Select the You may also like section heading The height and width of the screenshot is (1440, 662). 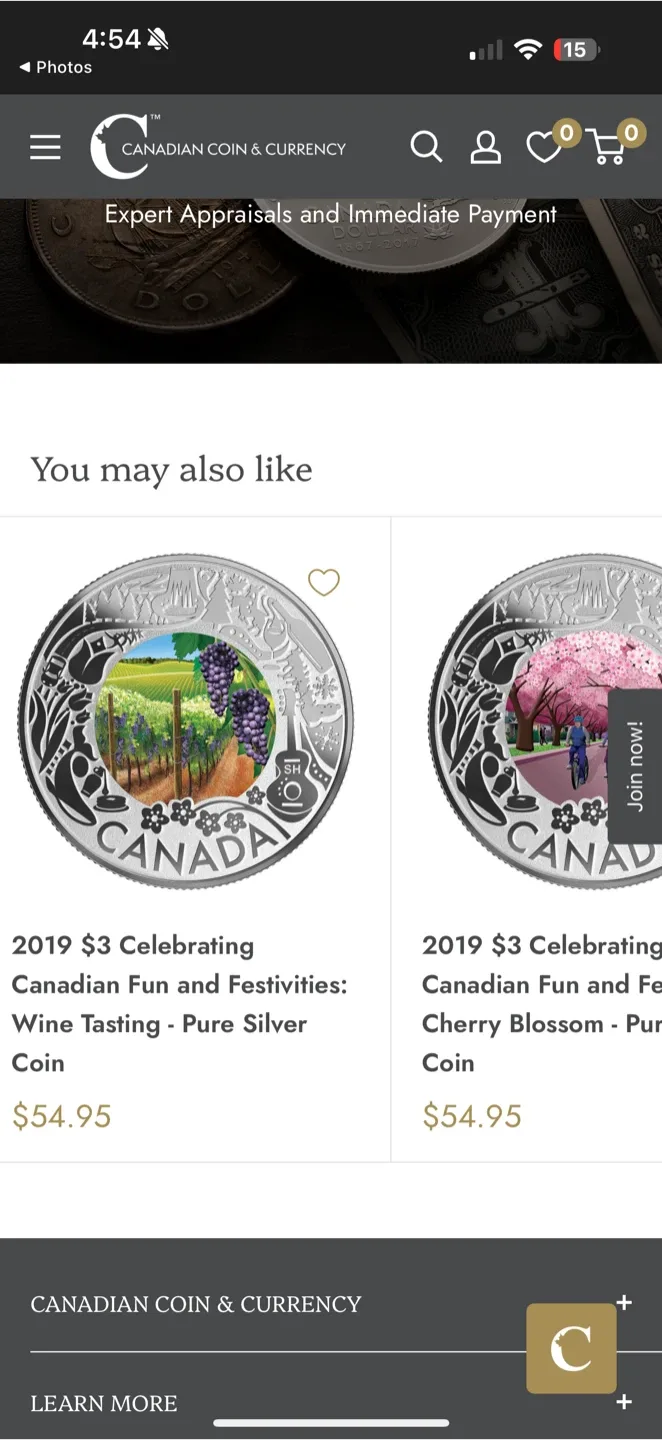[171, 469]
